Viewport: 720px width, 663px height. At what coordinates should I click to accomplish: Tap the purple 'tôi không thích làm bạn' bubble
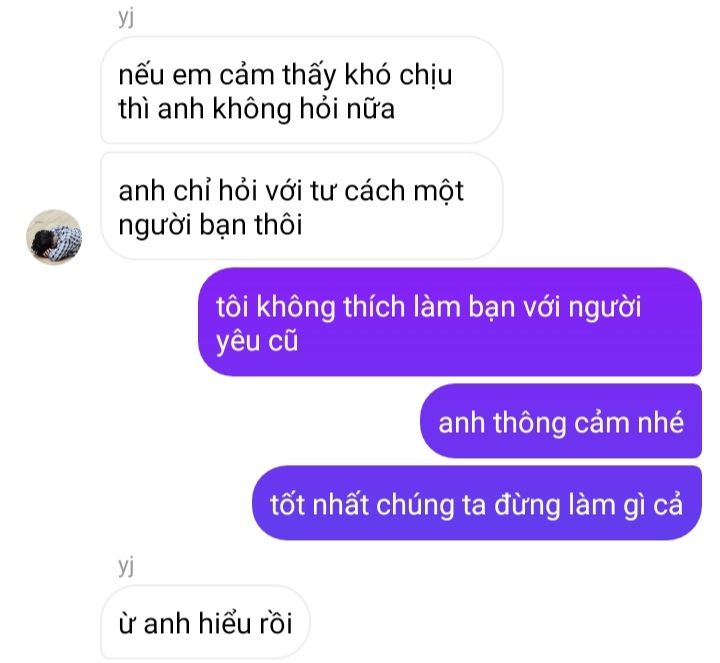(x=450, y=322)
